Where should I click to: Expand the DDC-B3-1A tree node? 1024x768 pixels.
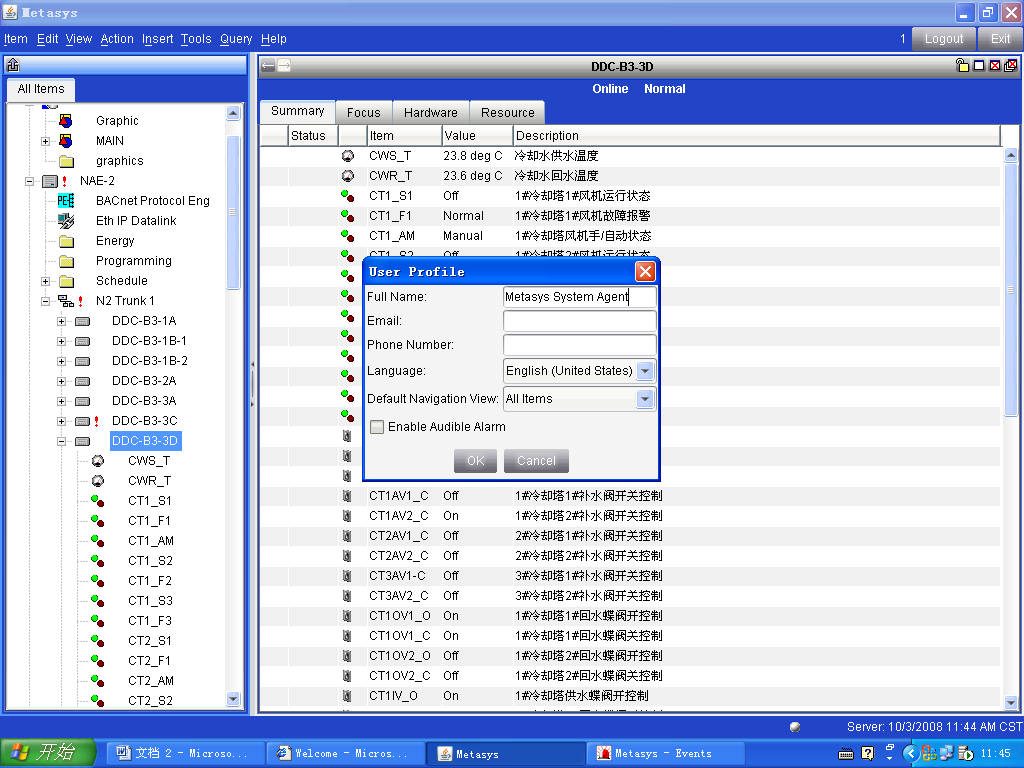click(62, 321)
